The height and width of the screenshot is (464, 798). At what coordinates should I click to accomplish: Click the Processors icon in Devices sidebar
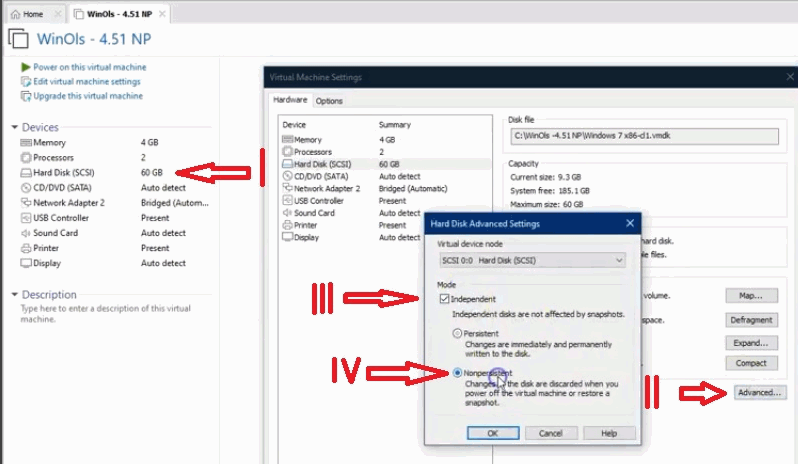click(26, 158)
